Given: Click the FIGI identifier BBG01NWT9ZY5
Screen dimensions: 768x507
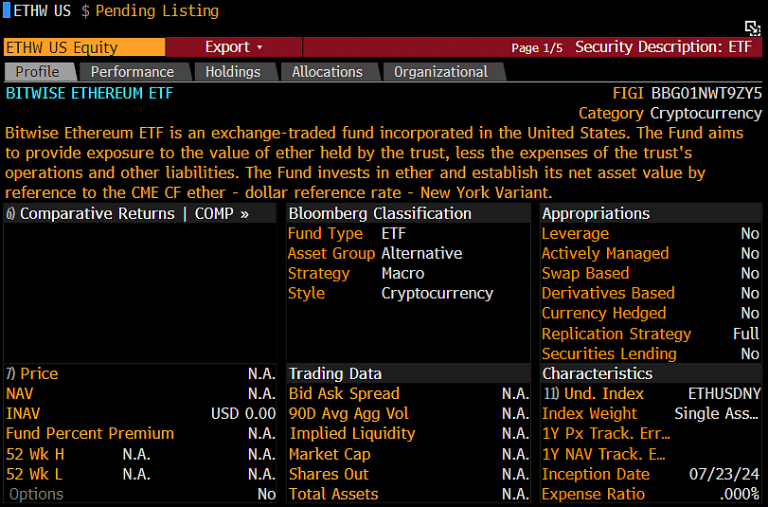Looking at the screenshot, I should [706, 93].
